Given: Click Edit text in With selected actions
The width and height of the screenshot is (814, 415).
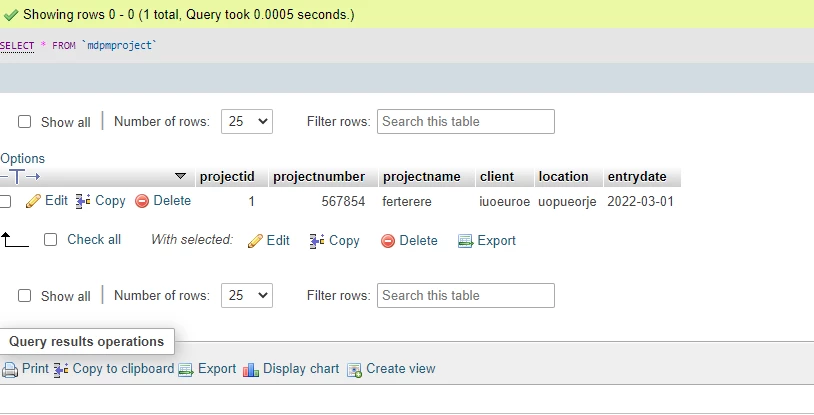Looking at the screenshot, I should (x=278, y=240).
